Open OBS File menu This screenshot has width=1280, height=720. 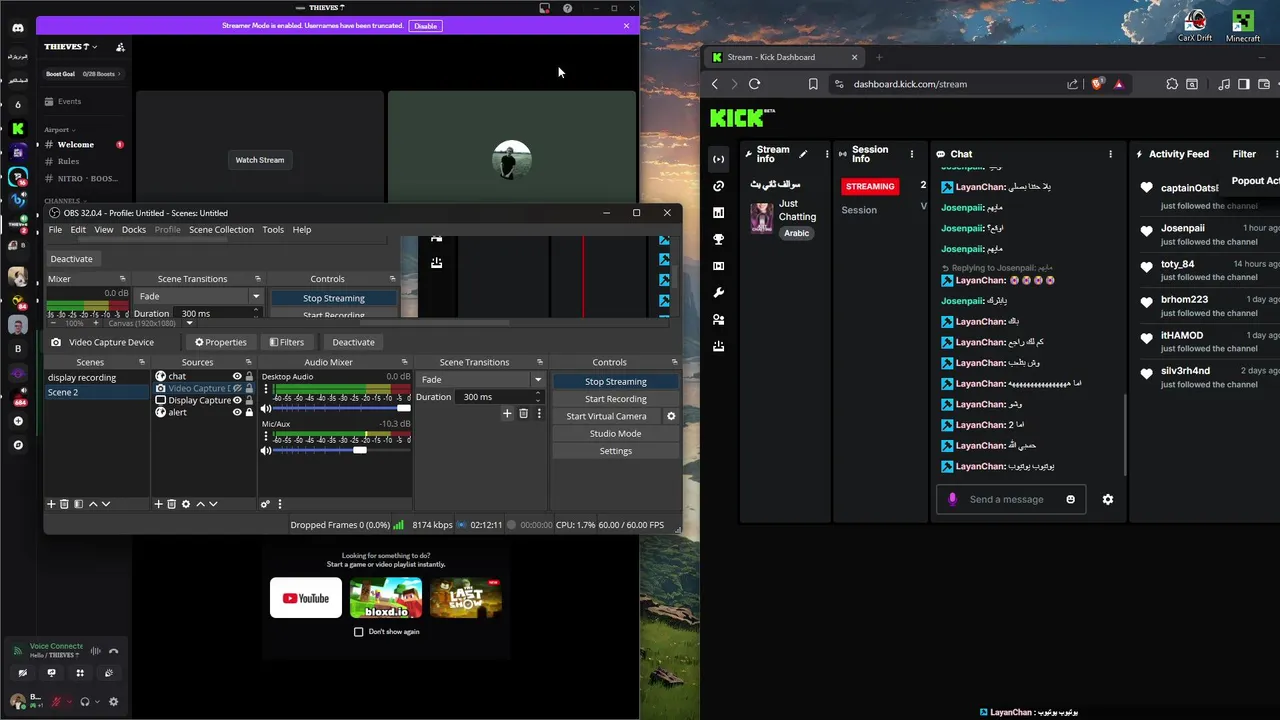pyautogui.click(x=56, y=229)
